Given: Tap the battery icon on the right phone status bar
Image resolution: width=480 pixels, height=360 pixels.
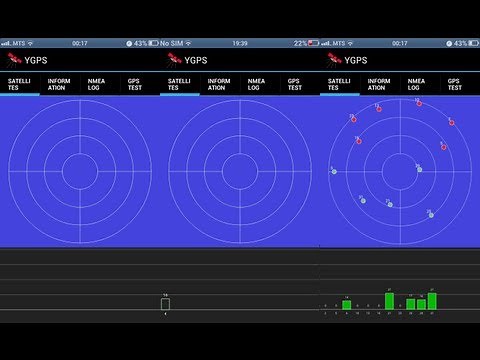Looking at the screenshot, I should pos(473,43).
